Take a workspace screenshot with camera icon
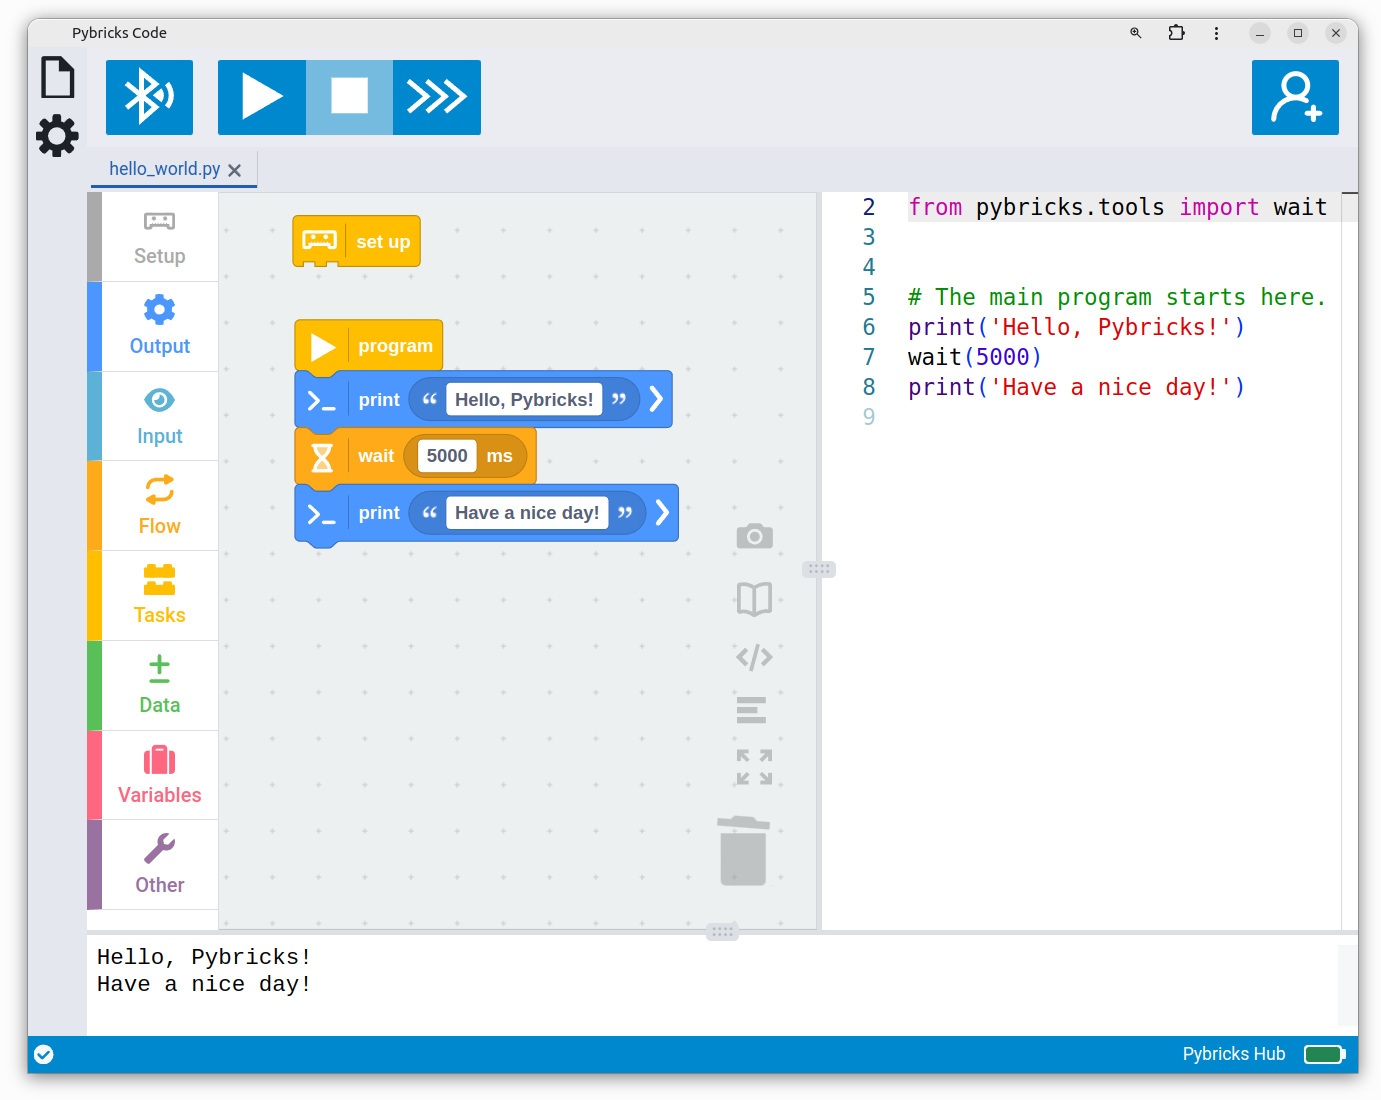This screenshot has width=1381, height=1100. click(754, 536)
